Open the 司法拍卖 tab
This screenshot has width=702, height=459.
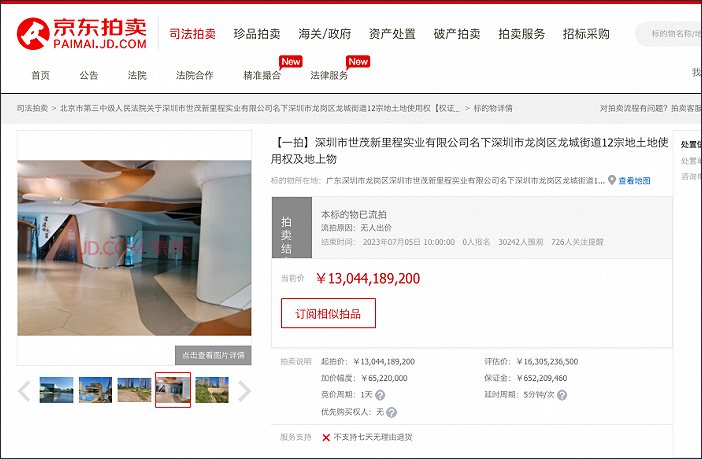(193, 34)
